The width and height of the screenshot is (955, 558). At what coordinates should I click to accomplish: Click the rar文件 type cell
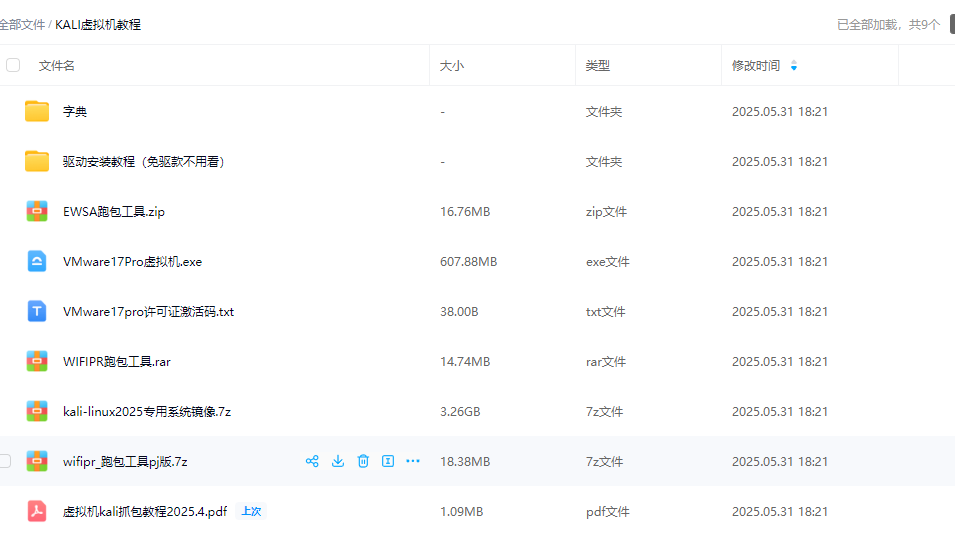coord(605,361)
